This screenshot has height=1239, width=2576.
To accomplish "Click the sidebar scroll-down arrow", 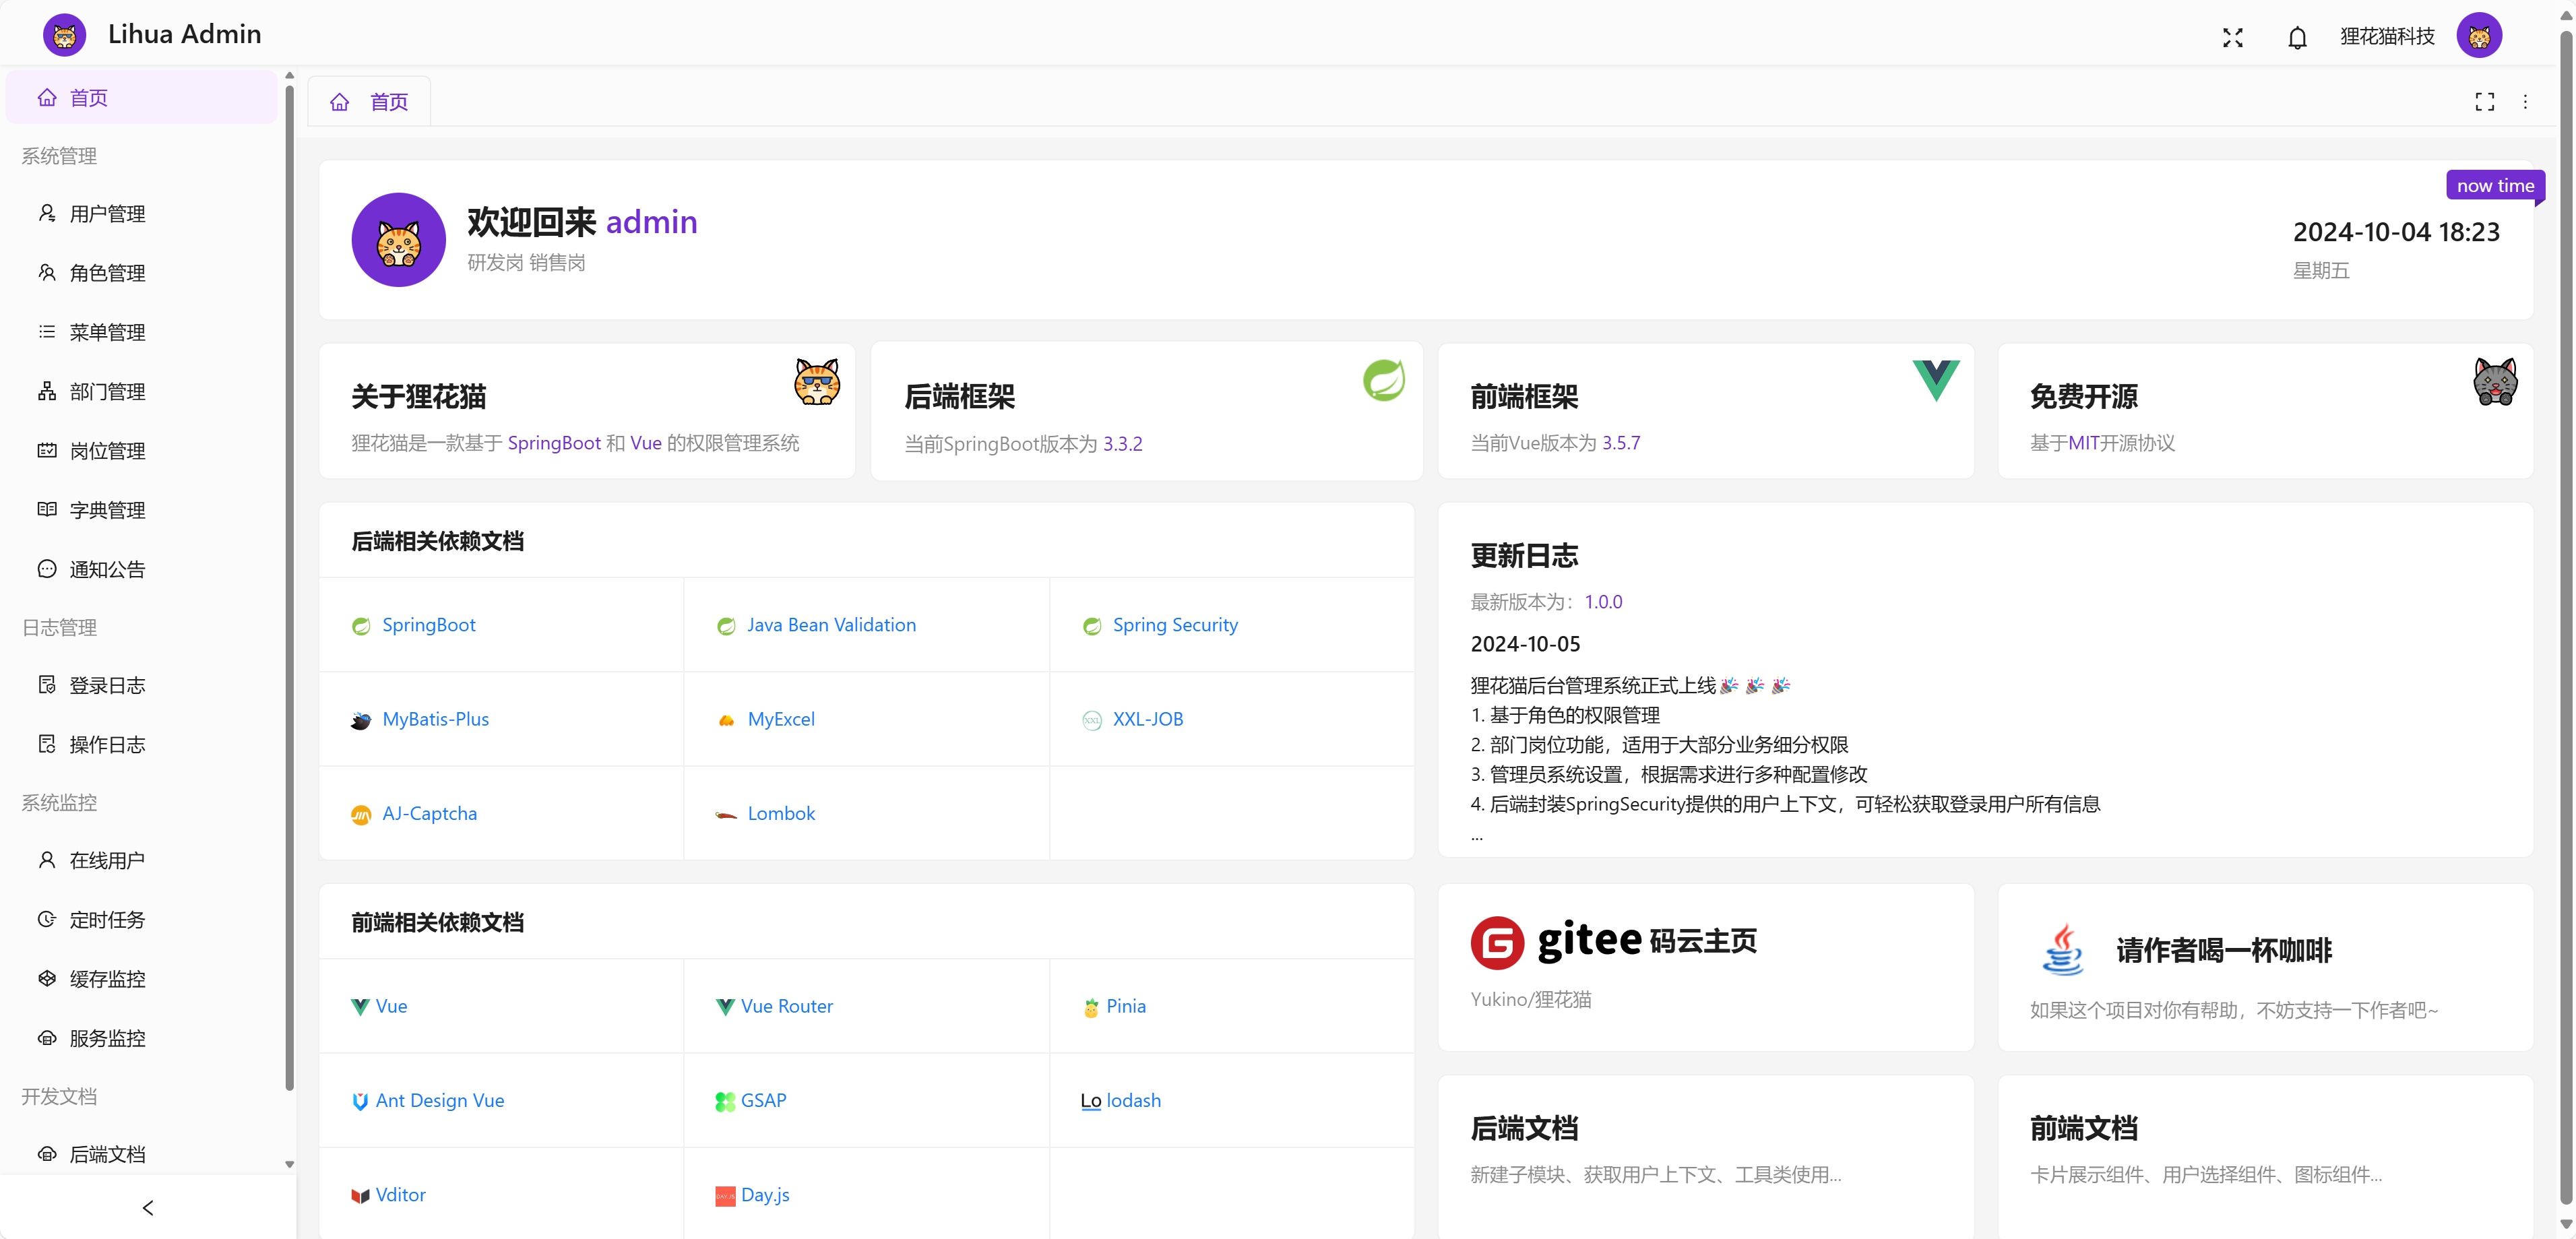I will point(289,1164).
